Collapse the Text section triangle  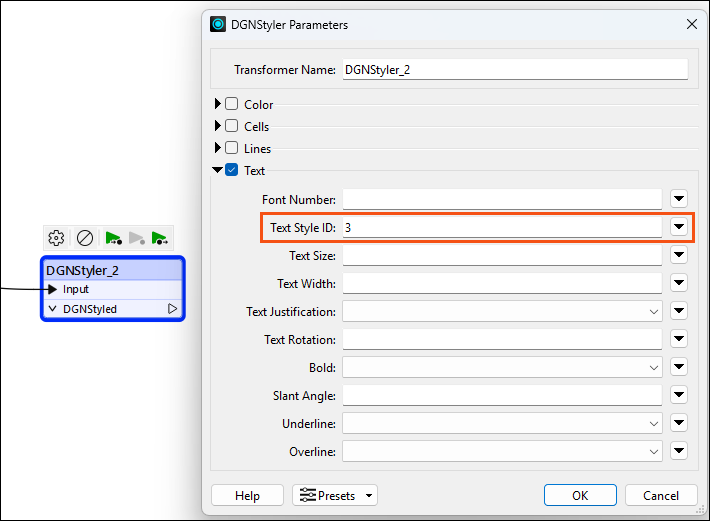click(x=217, y=170)
